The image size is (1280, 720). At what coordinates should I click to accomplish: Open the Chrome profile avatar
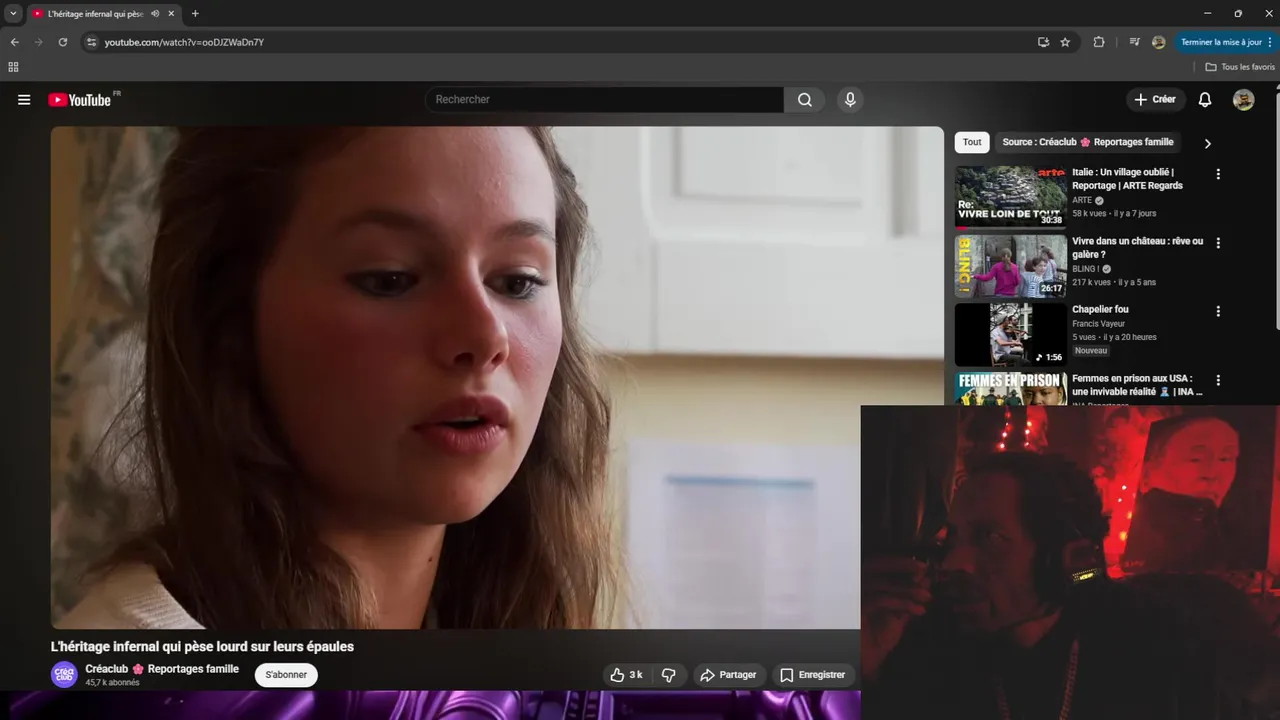click(1159, 42)
